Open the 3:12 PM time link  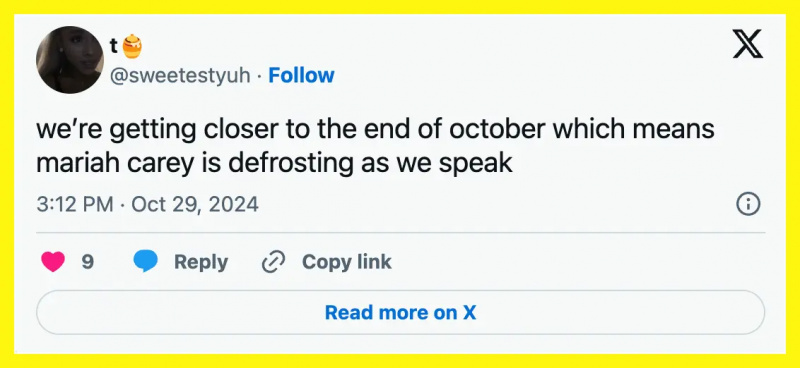pos(75,205)
